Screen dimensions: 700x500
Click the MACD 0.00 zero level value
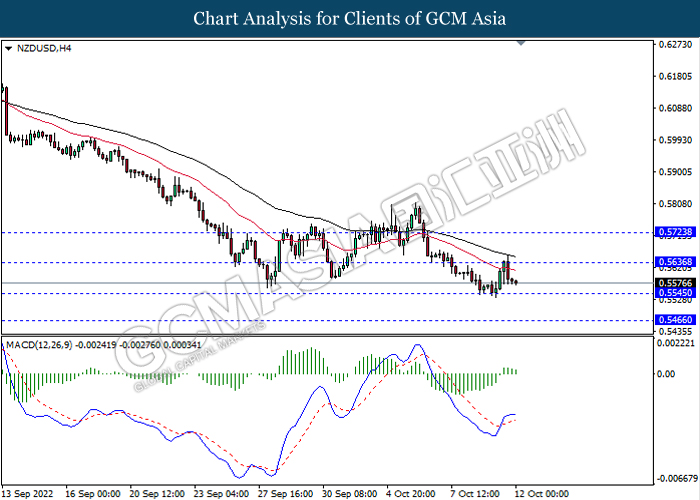[667, 374]
